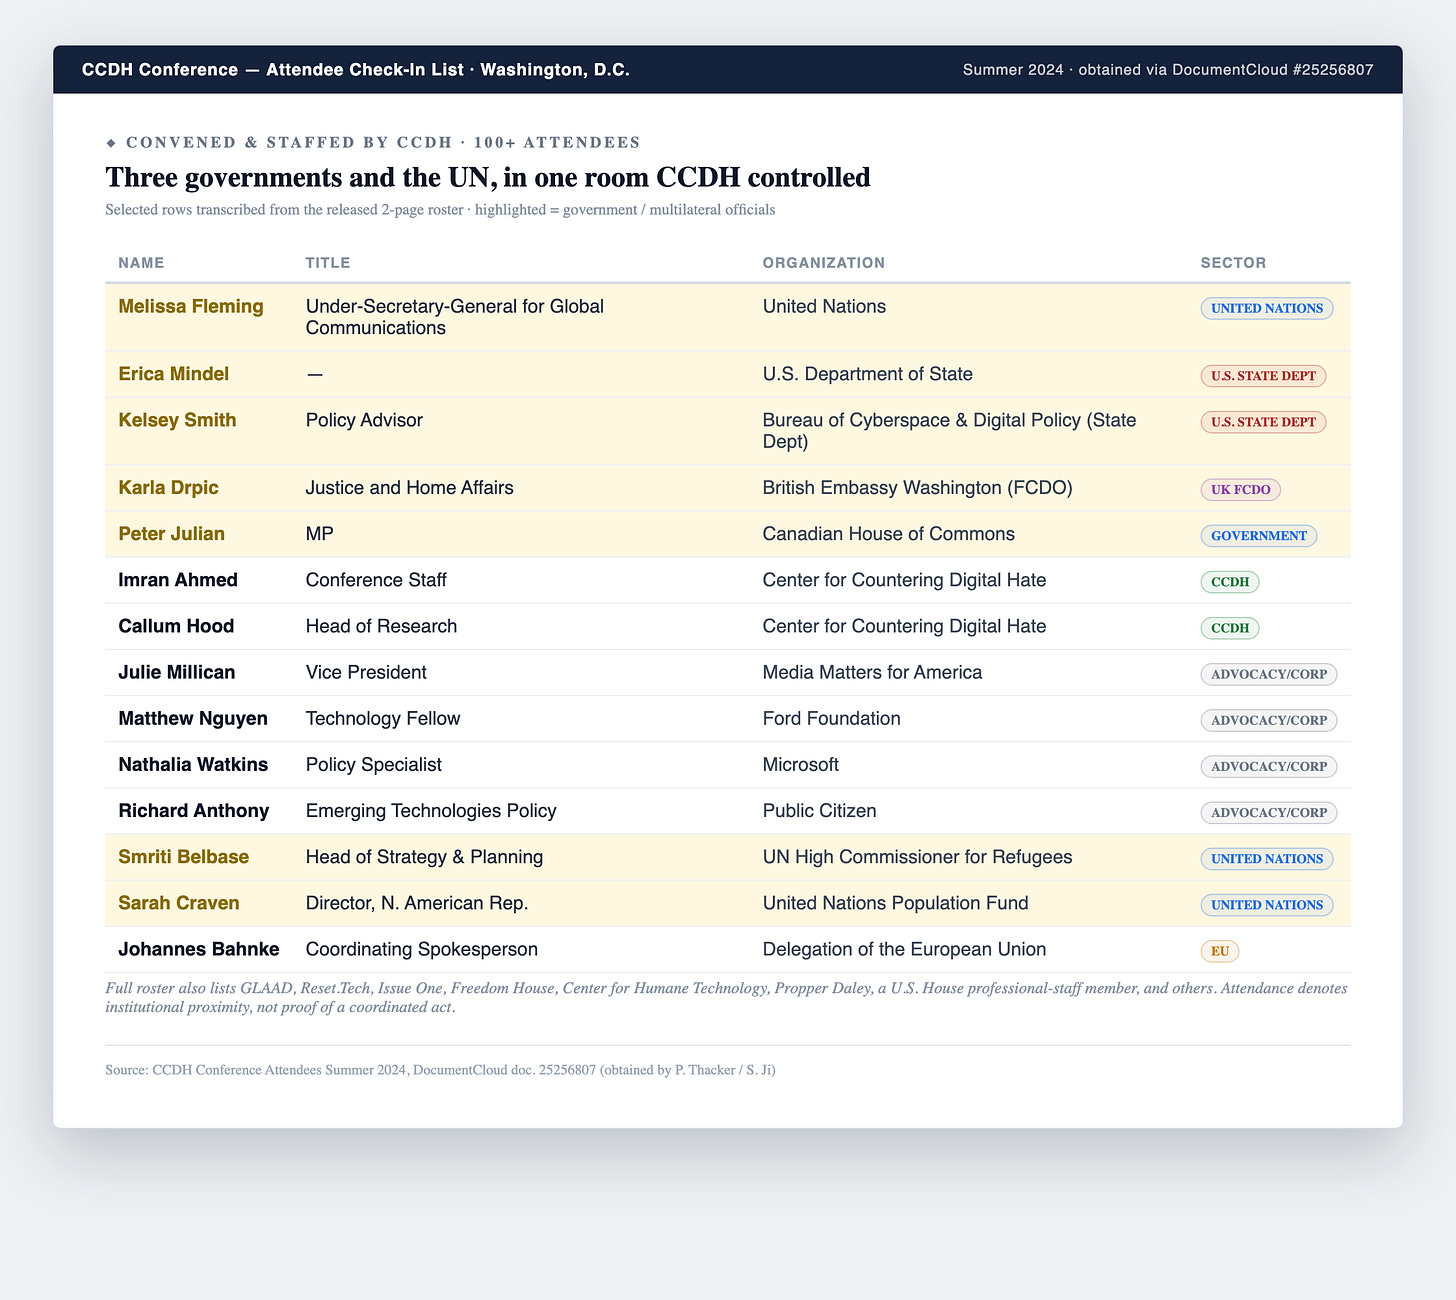Screen dimensions: 1456x1300
Task: Click the ADVOCACY/CORP badge for Julie Millican
Action: tap(1269, 674)
